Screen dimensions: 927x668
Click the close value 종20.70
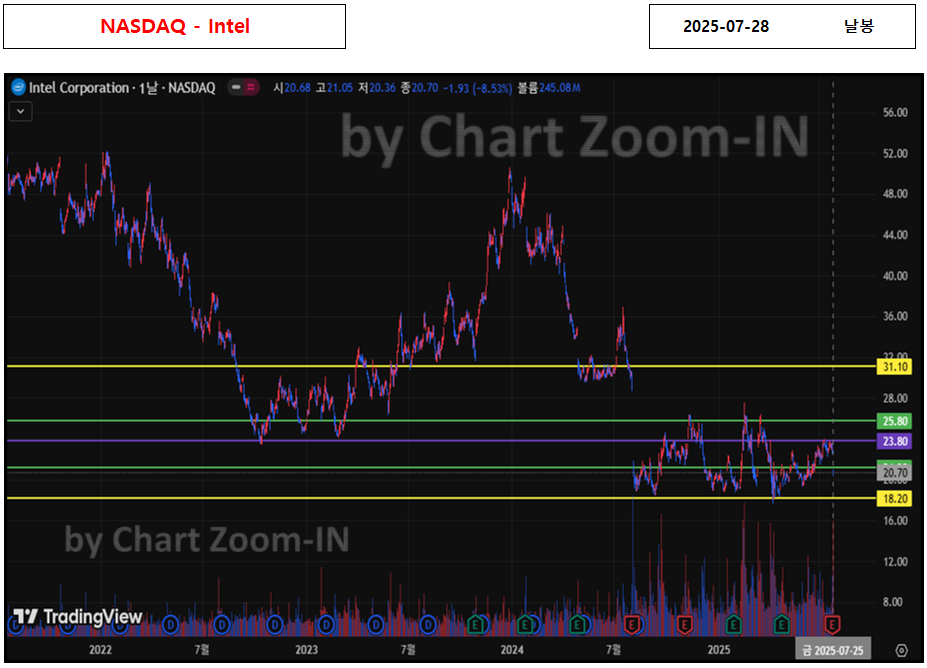click(x=419, y=88)
